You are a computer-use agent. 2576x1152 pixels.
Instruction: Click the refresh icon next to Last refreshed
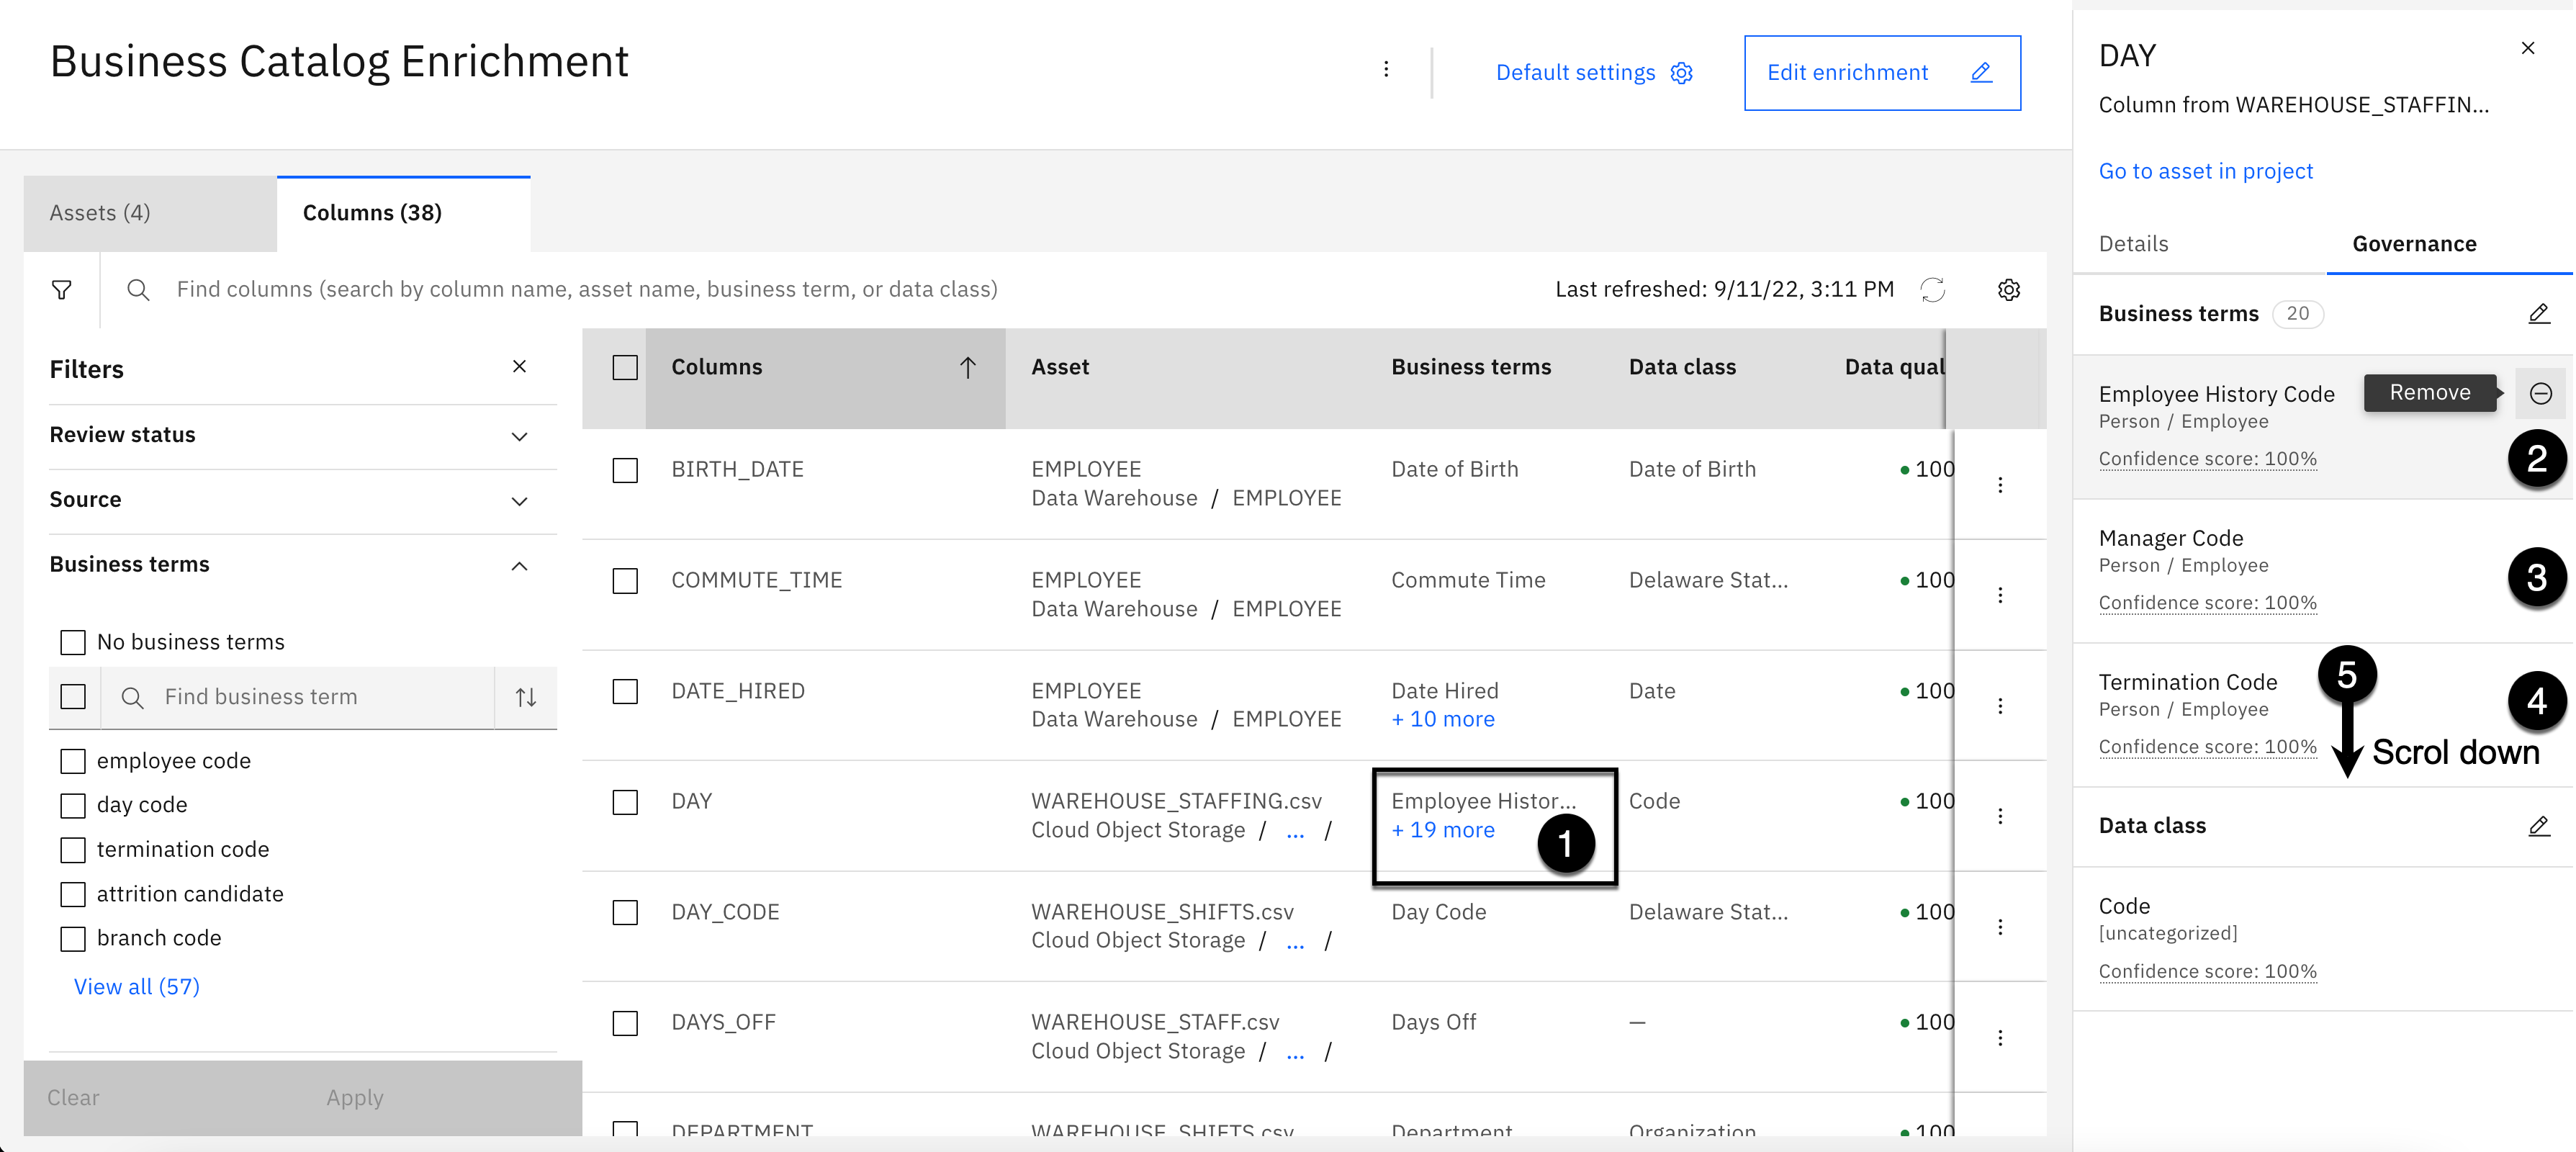(1932, 290)
